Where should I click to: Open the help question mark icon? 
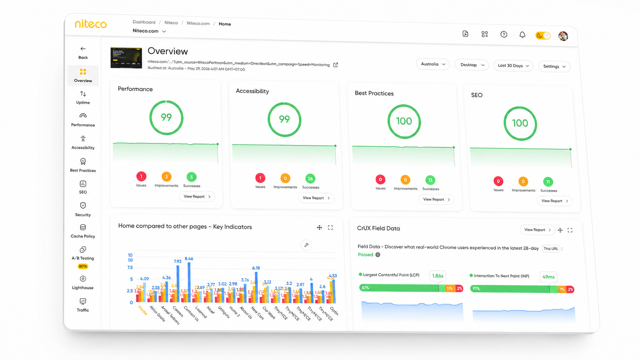[504, 35]
